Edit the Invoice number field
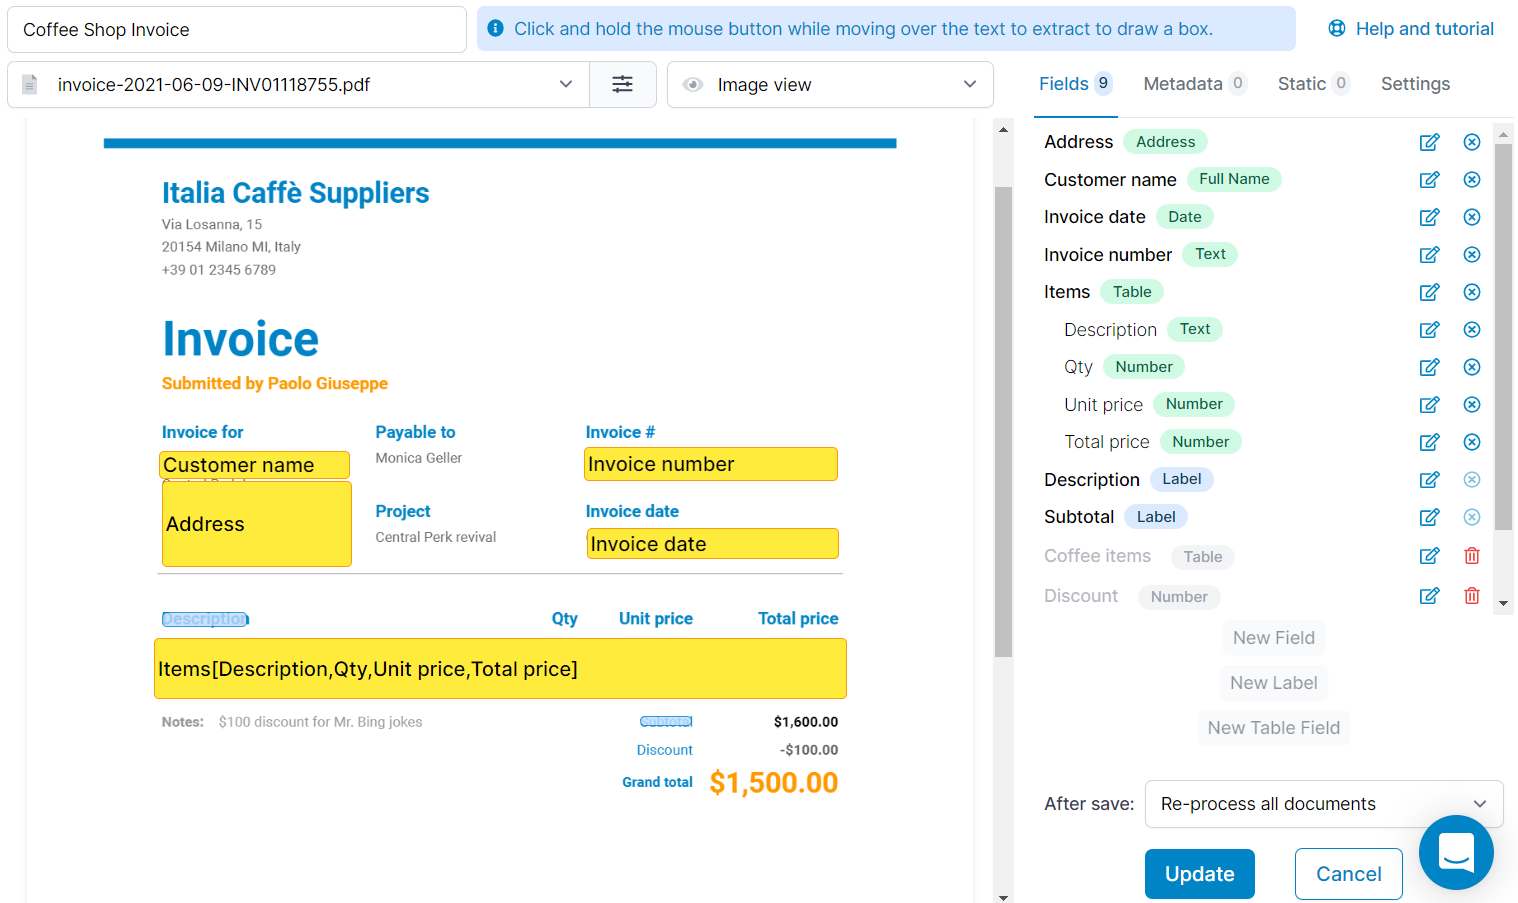 1429,254
